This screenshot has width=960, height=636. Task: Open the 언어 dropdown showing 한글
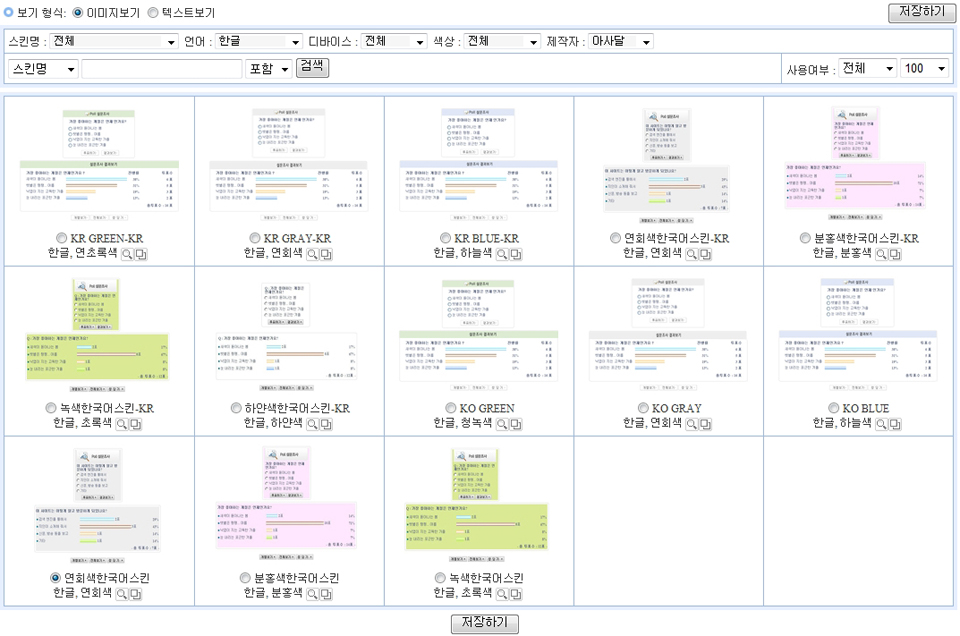258,42
